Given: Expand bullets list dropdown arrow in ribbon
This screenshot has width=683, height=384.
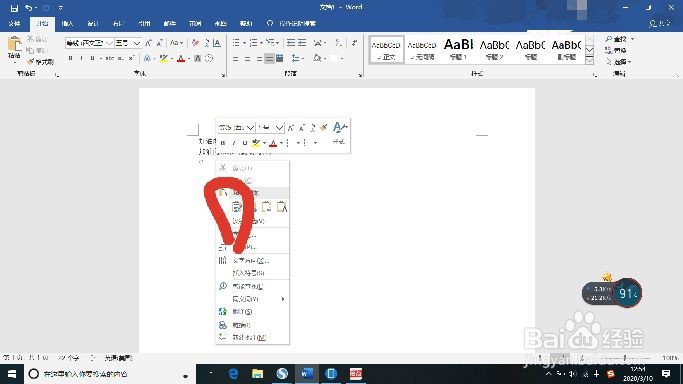Looking at the screenshot, I should (244, 43).
